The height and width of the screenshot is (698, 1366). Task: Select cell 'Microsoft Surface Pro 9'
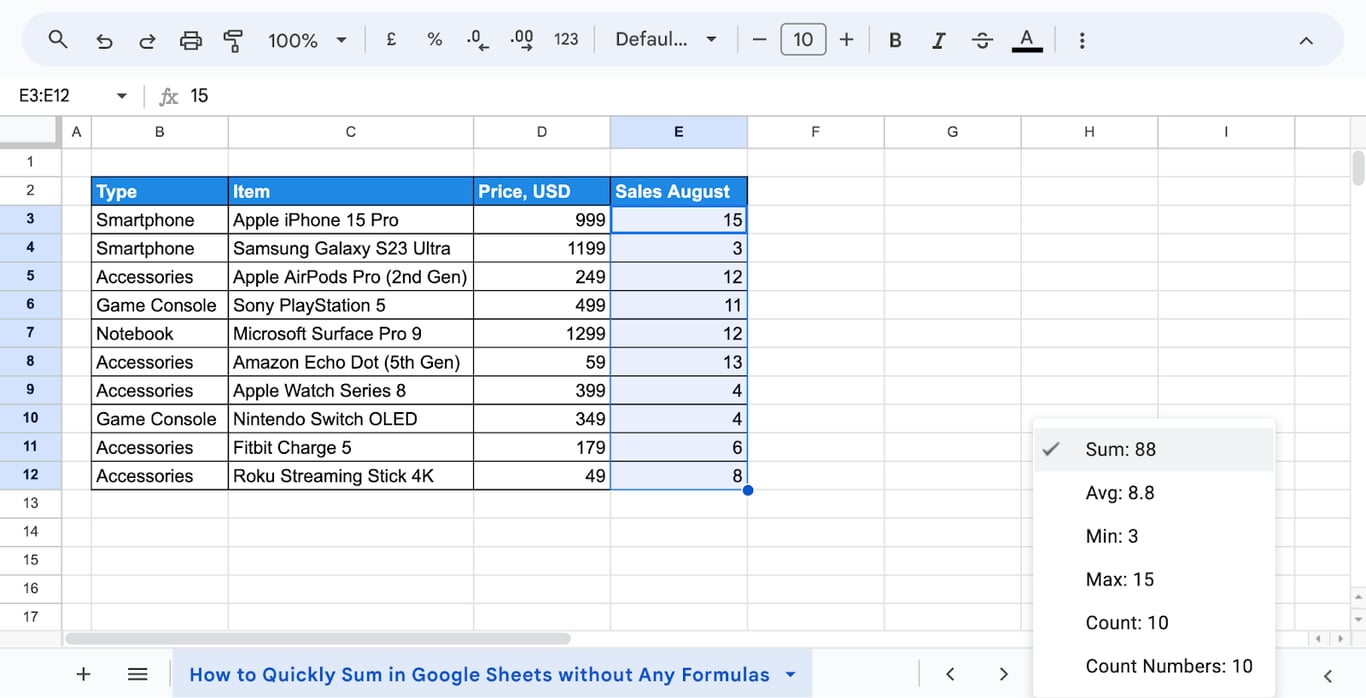click(351, 333)
